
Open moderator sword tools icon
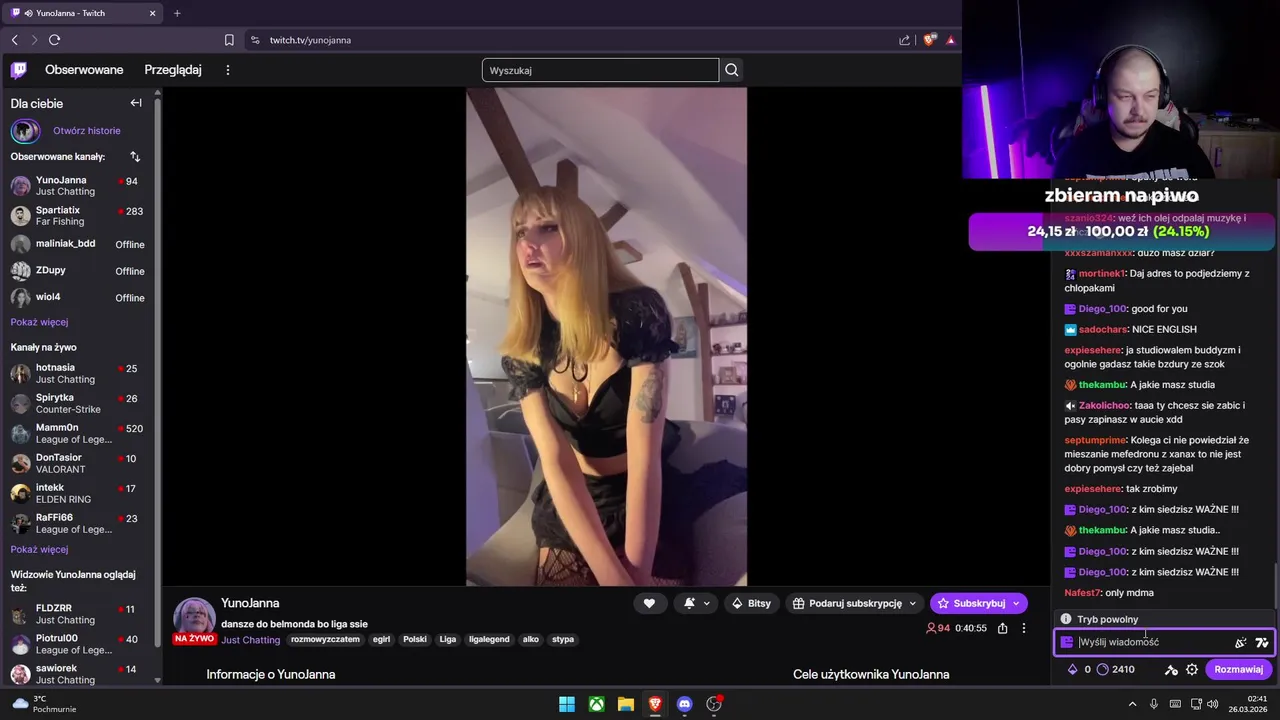coord(1171,669)
